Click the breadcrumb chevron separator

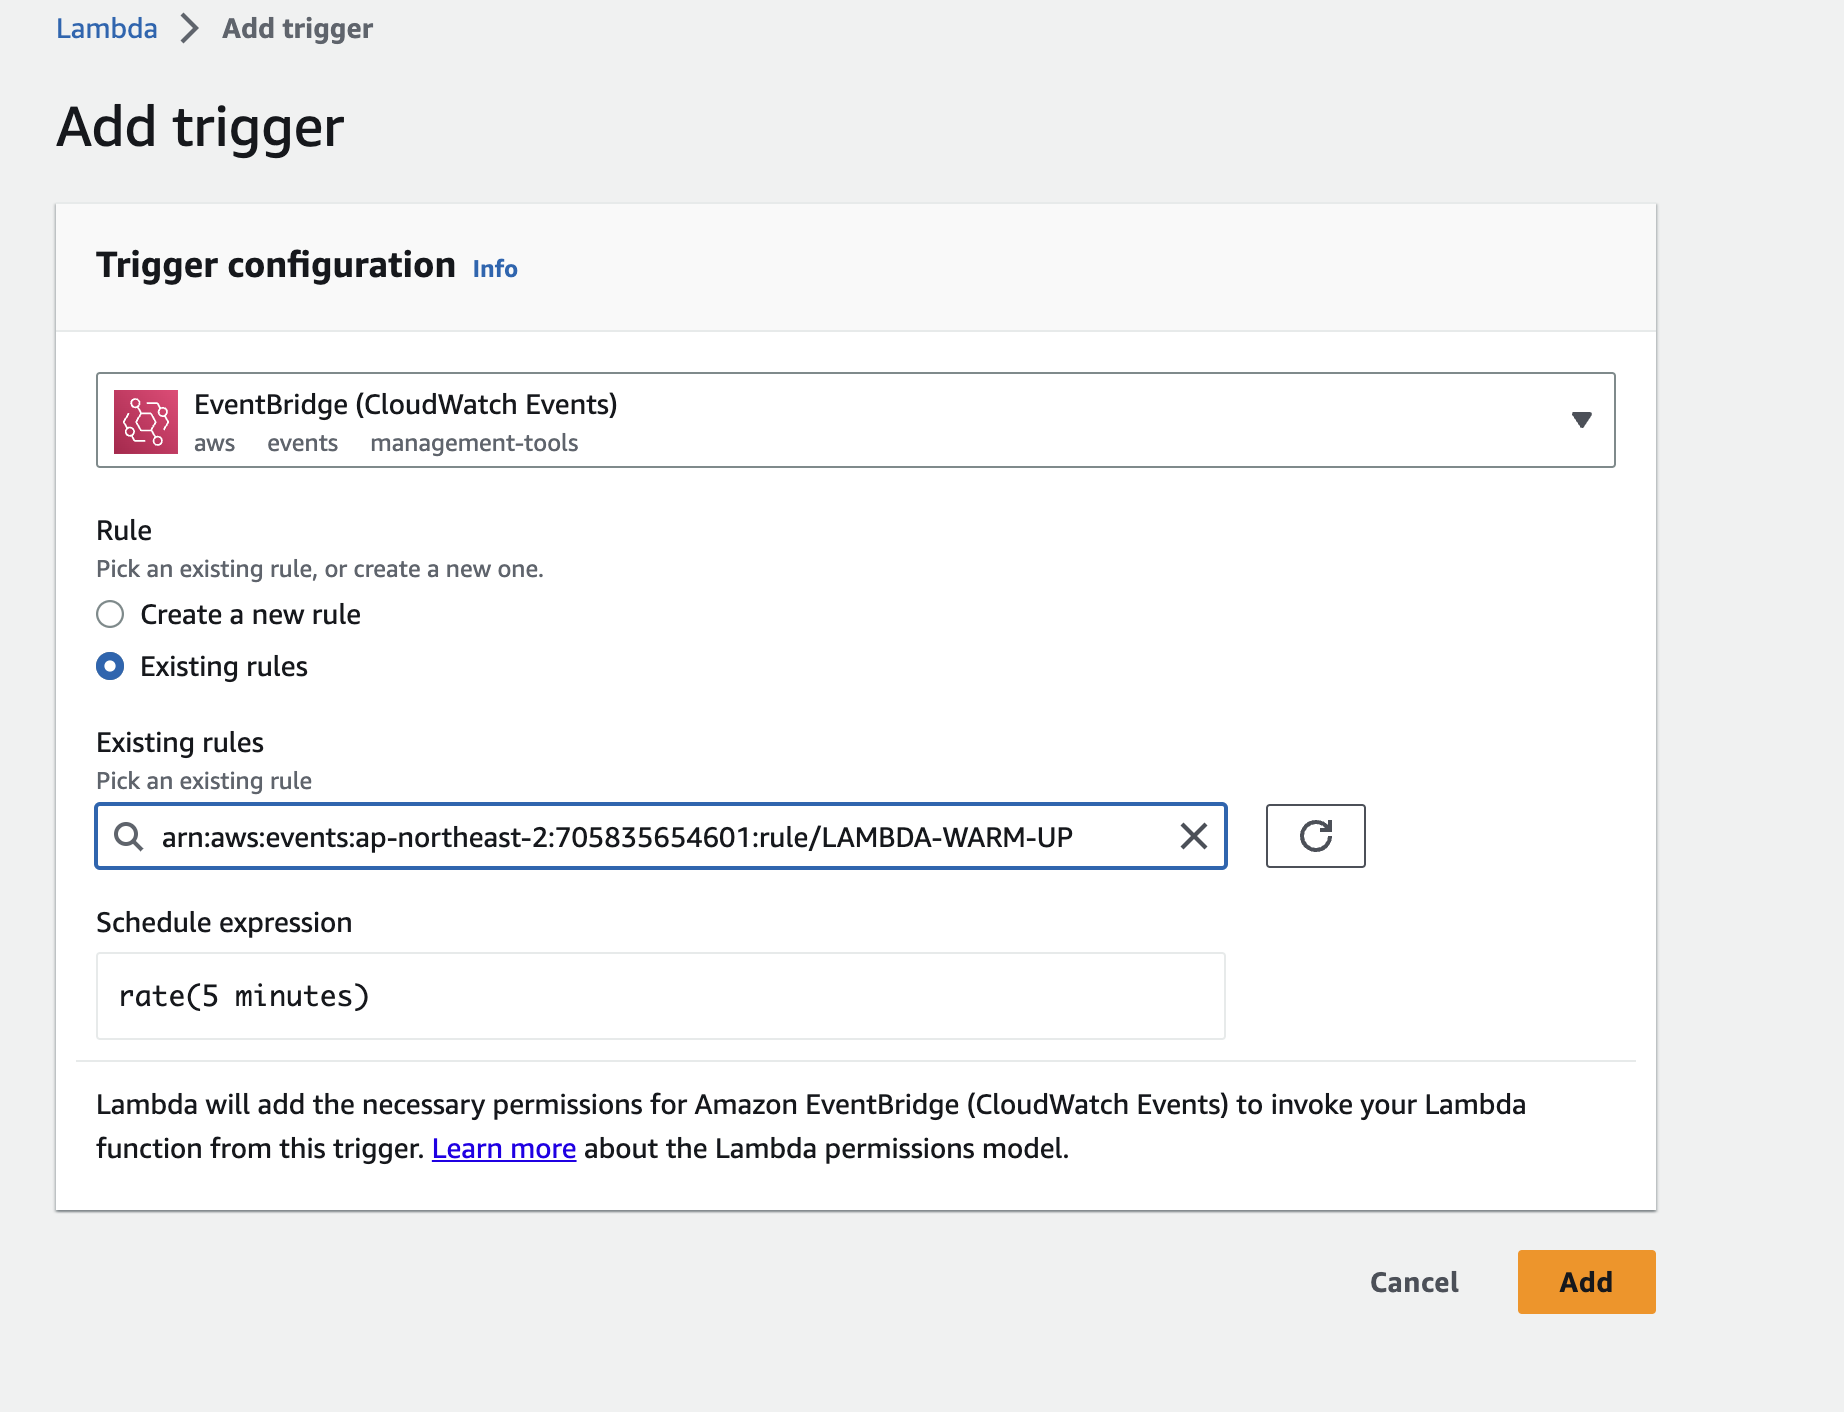(x=189, y=29)
